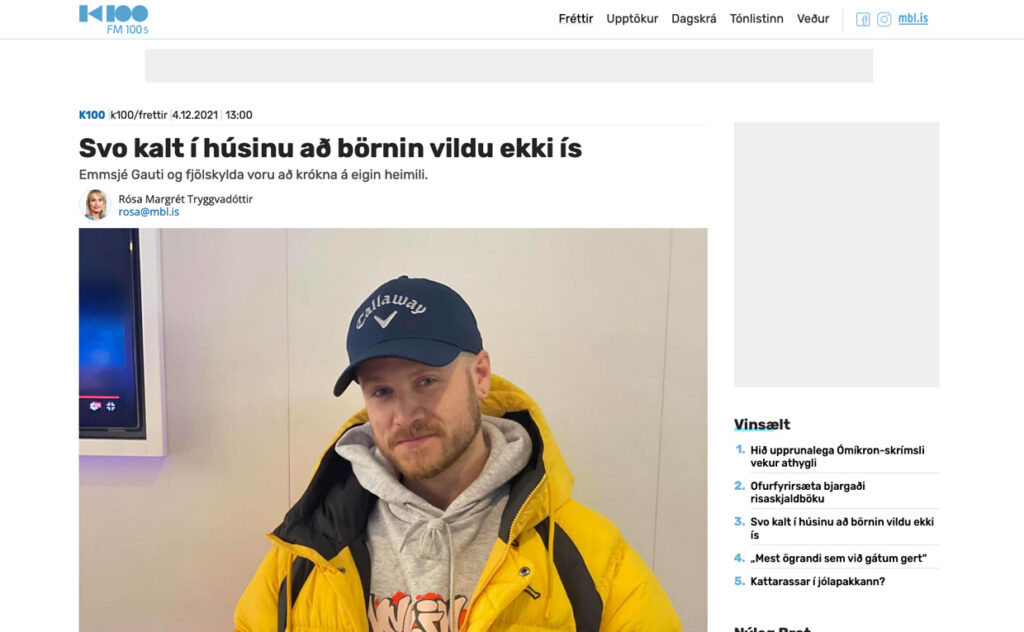Go to the Fréttir menu item
Viewport: 1024px width, 632px height.
click(575, 19)
